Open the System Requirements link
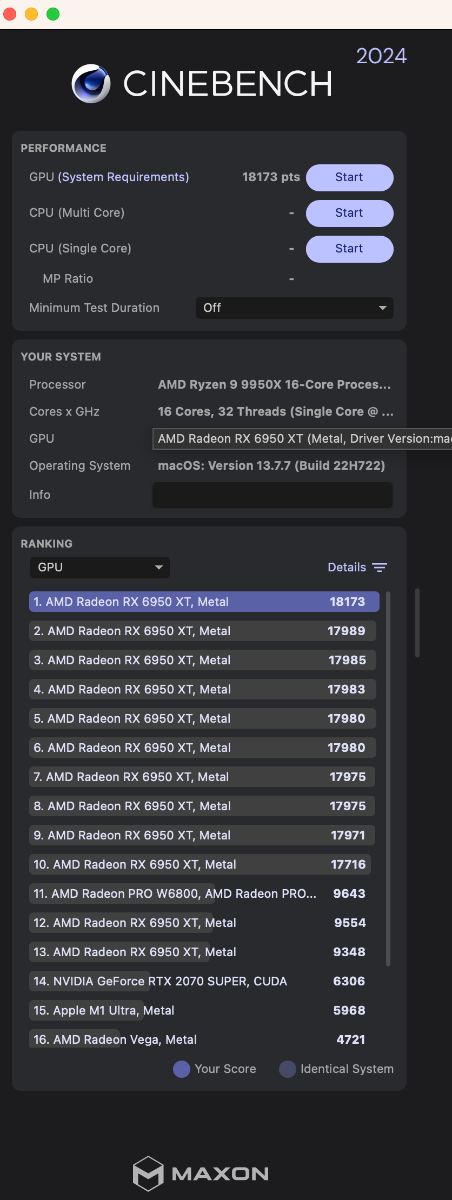 [123, 177]
